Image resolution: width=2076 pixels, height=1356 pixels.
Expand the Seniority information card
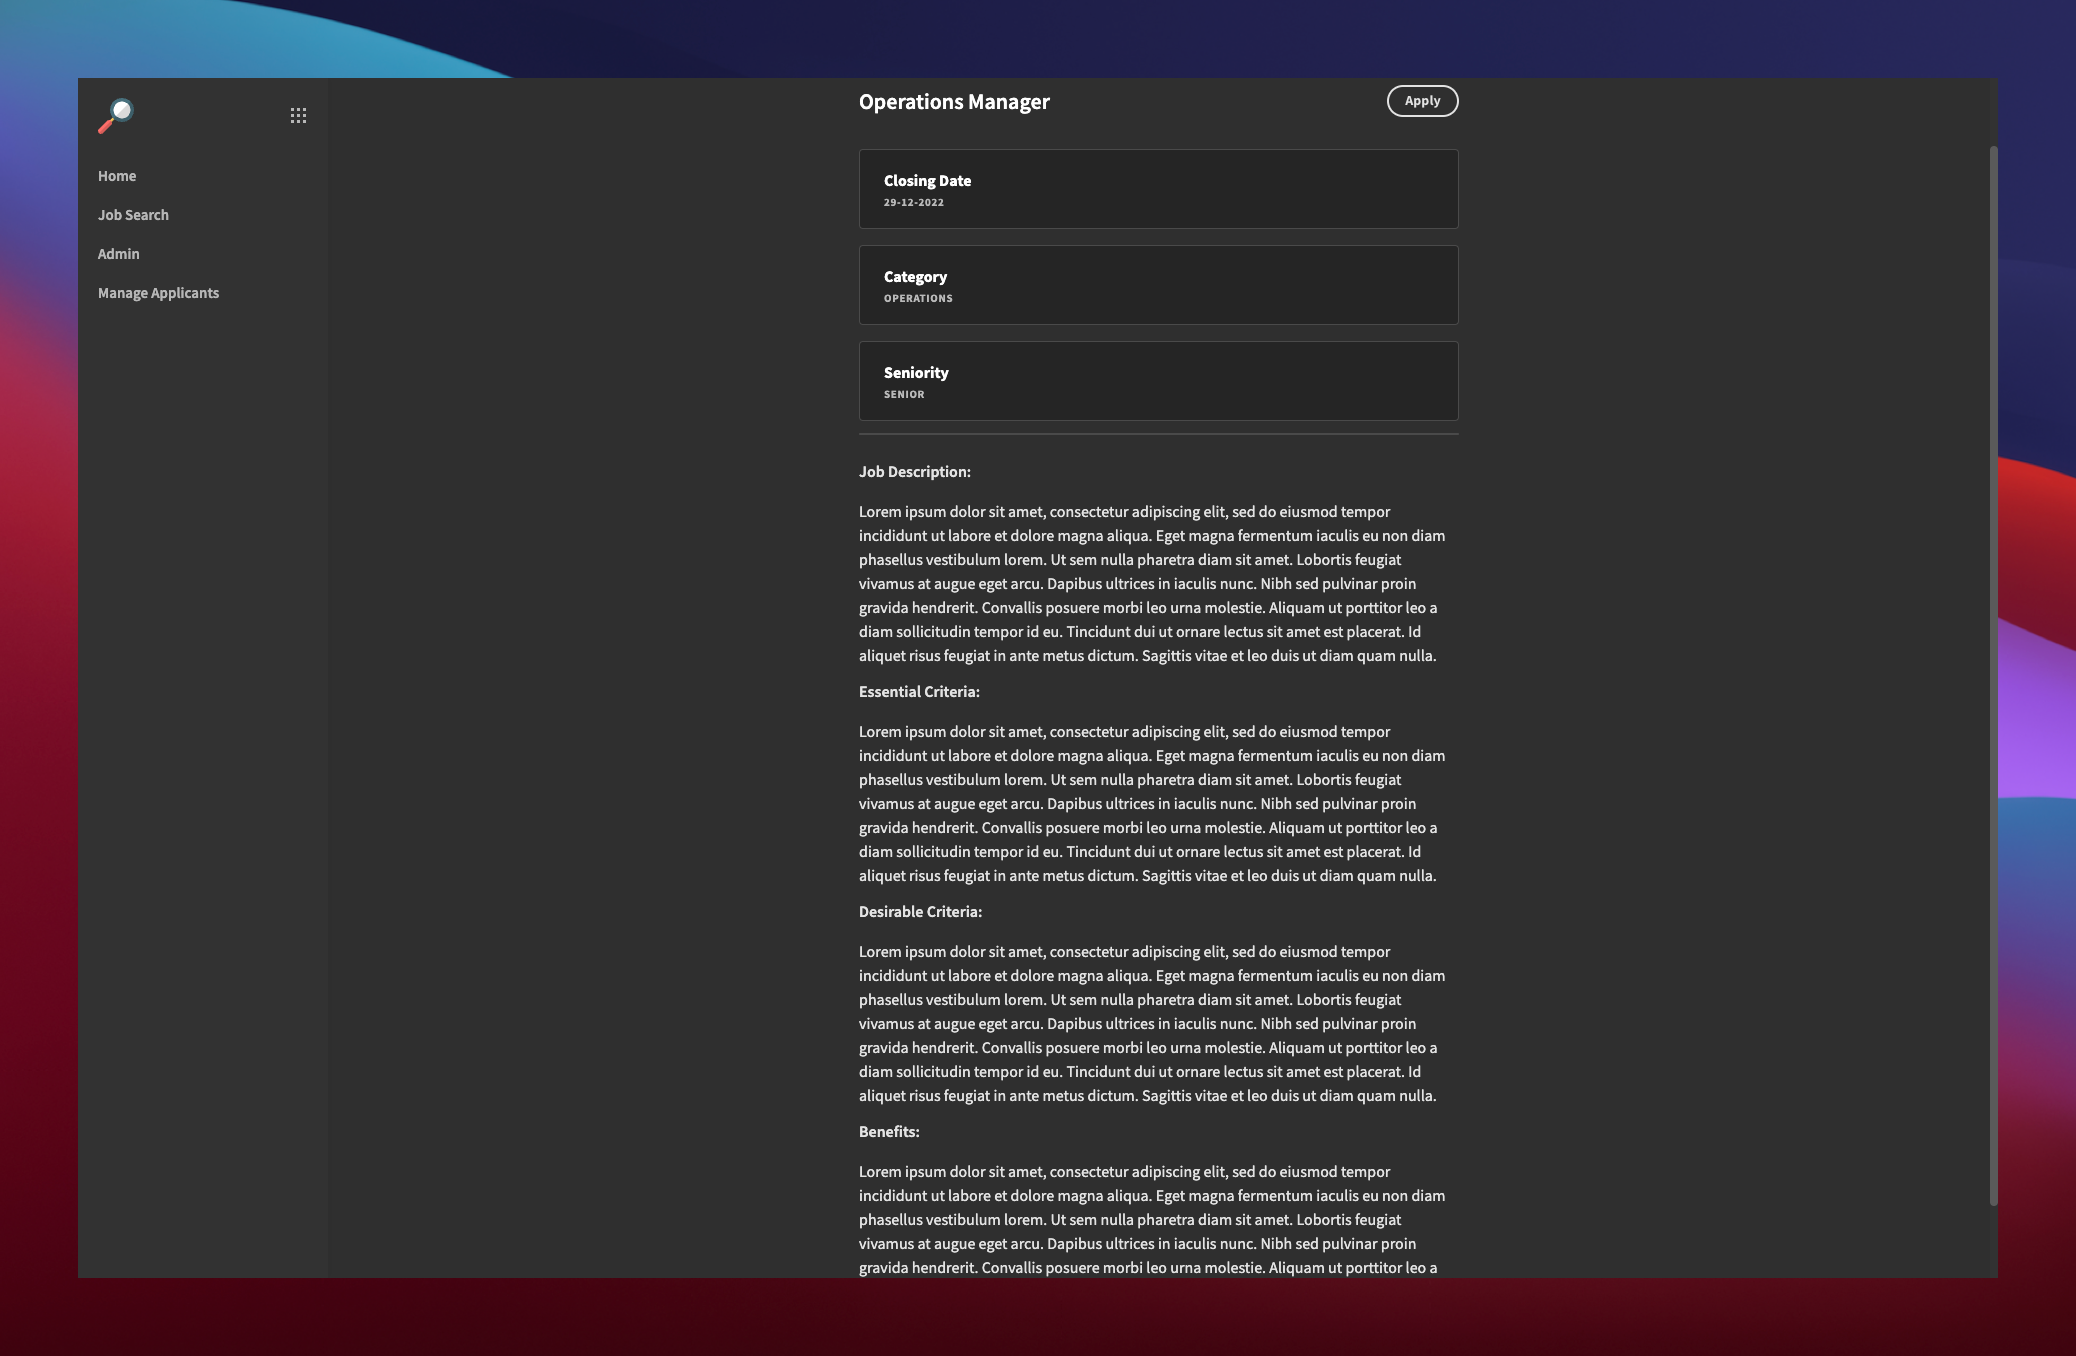[x=1158, y=380]
